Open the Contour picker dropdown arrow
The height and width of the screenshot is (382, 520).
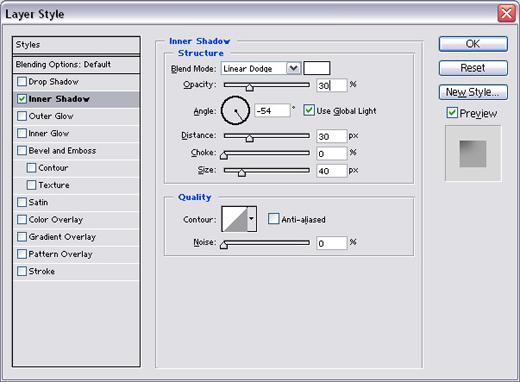251,219
